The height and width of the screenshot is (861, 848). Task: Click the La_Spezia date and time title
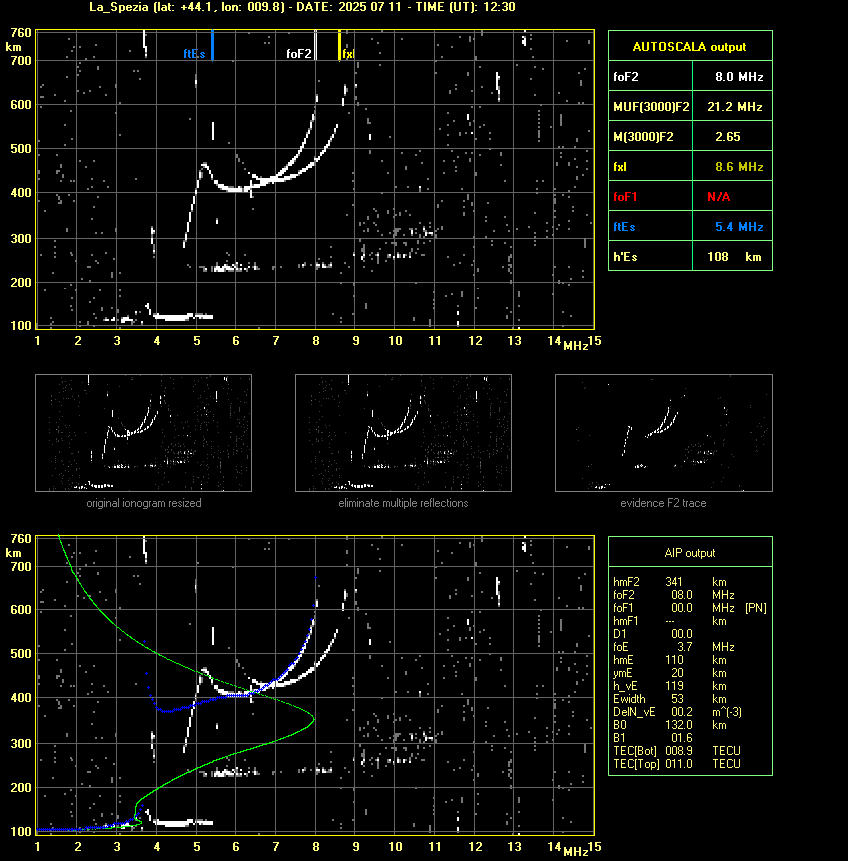pos(302,7)
